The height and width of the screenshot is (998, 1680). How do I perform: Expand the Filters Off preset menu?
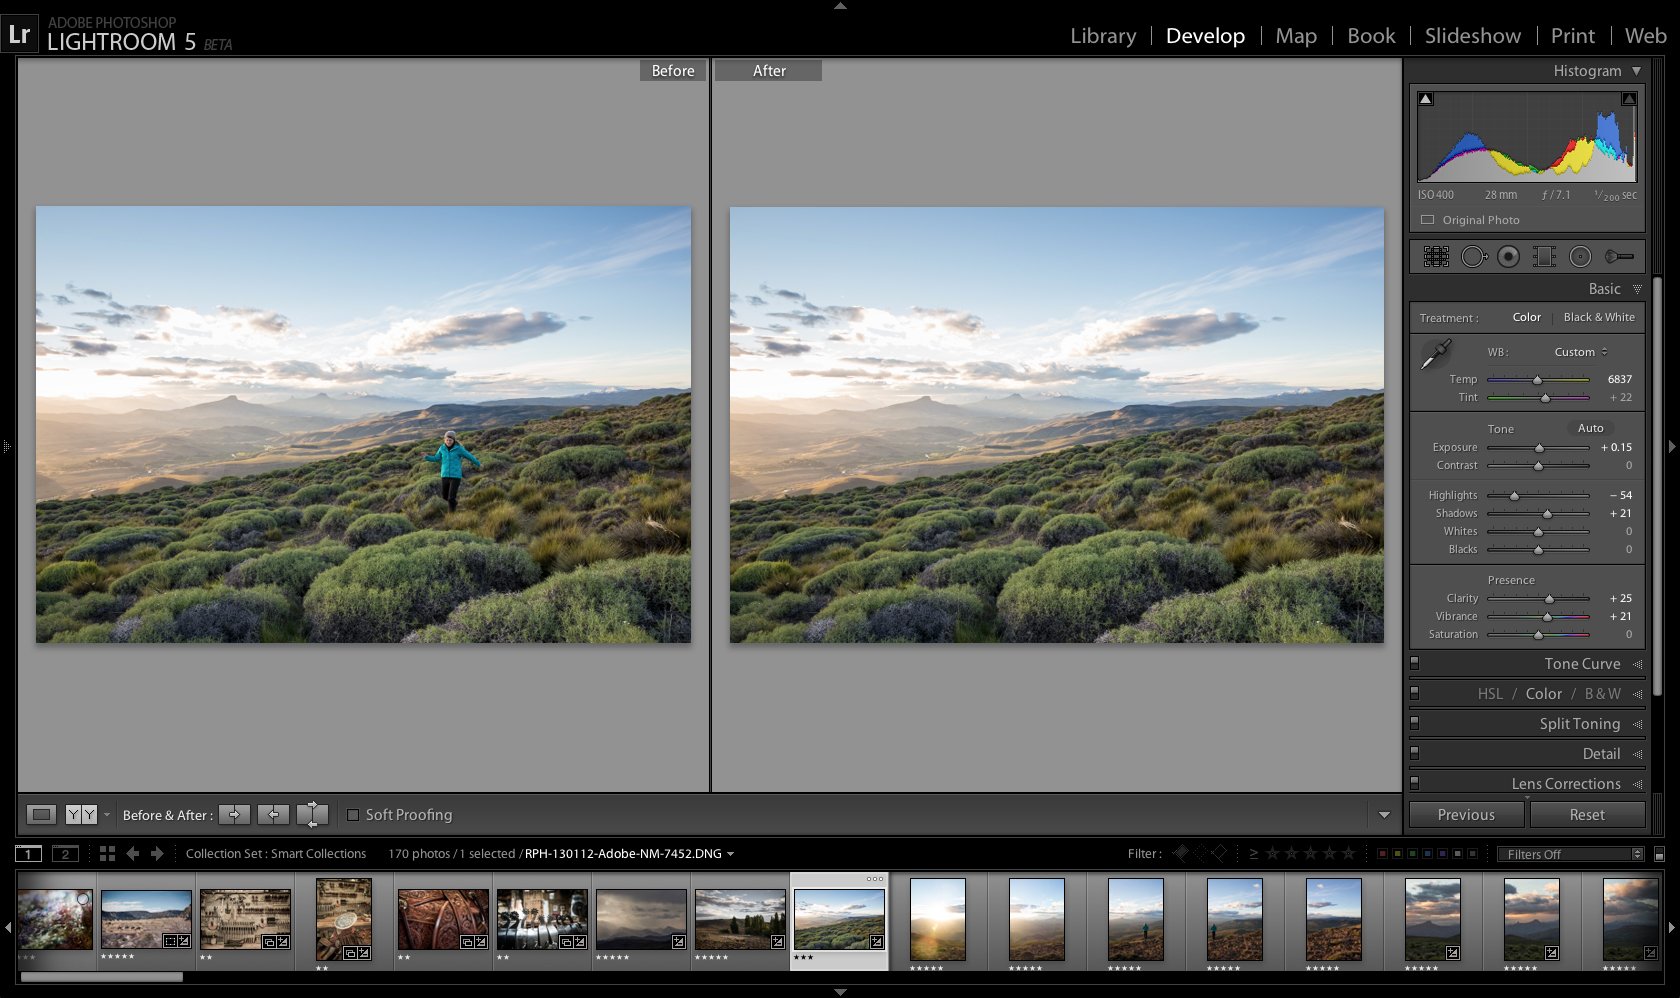[1570, 853]
